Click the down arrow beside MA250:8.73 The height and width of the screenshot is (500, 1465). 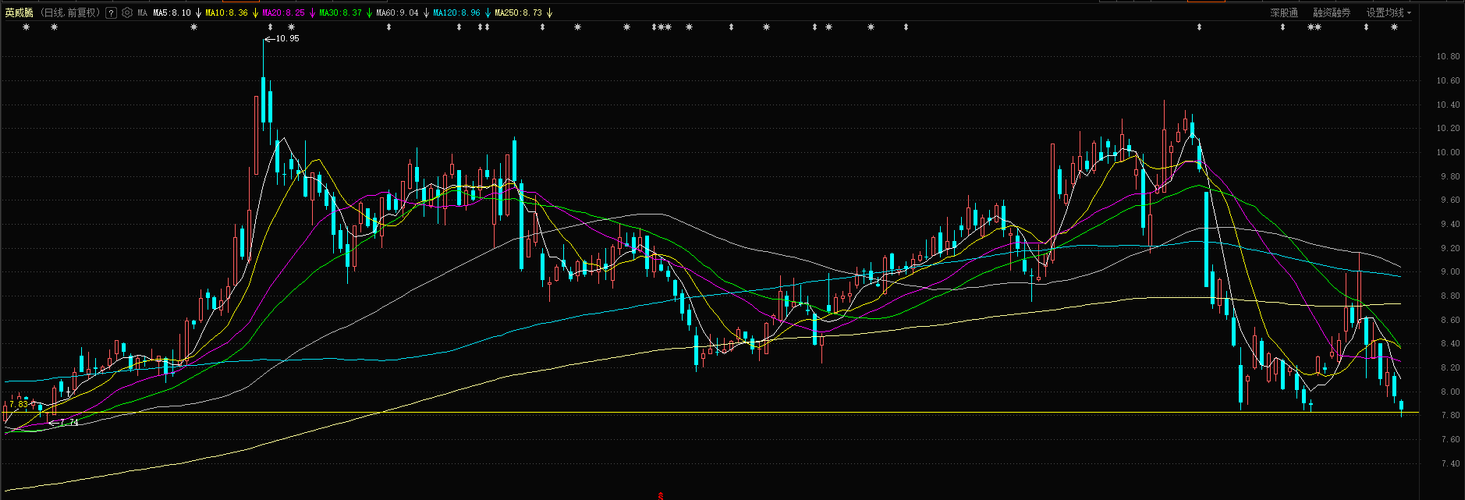[550, 13]
